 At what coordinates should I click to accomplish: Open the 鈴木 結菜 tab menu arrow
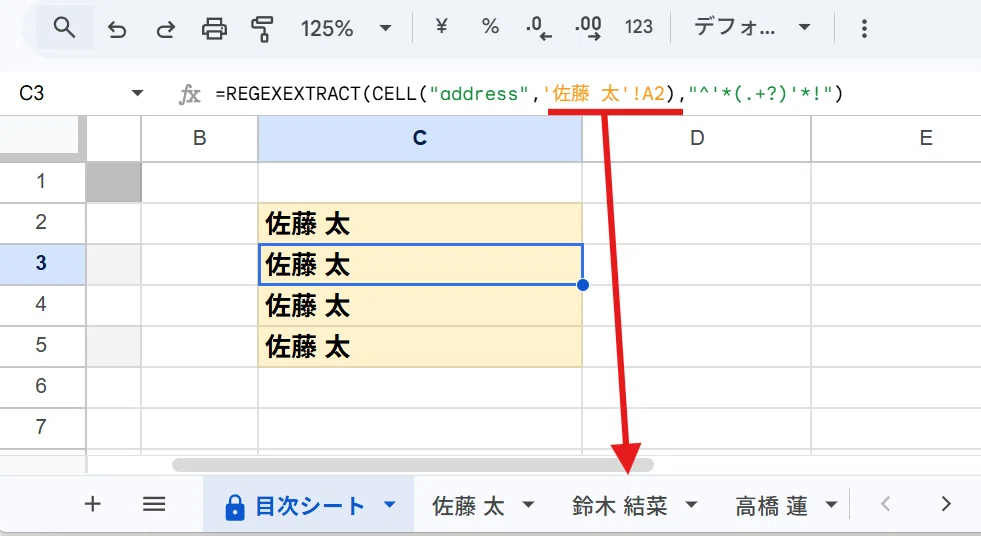691,505
